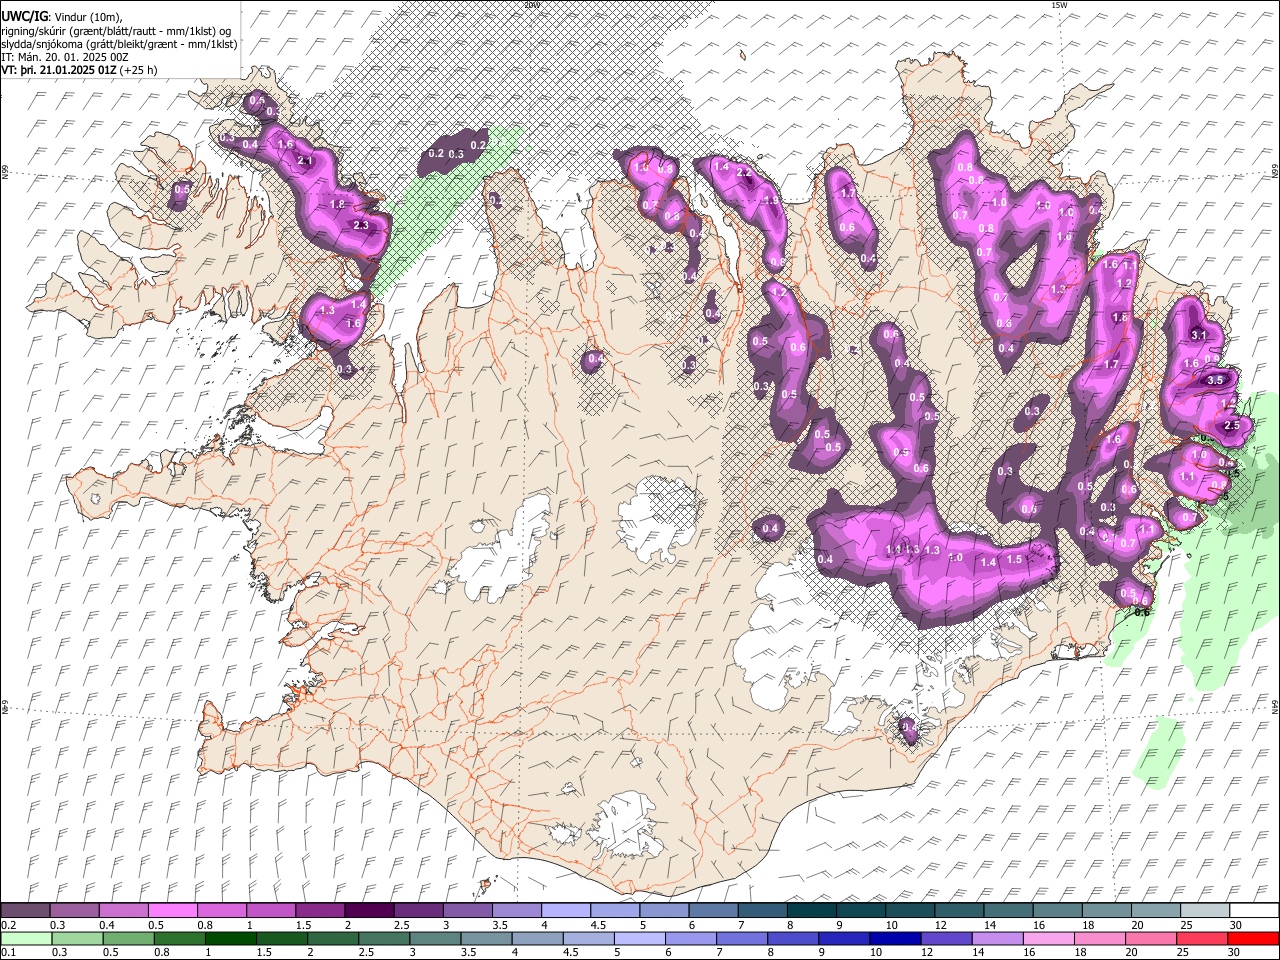Click the 3.5 snowfall value on the map
The width and height of the screenshot is (1280, 960).
click(x=1216, y=380)
